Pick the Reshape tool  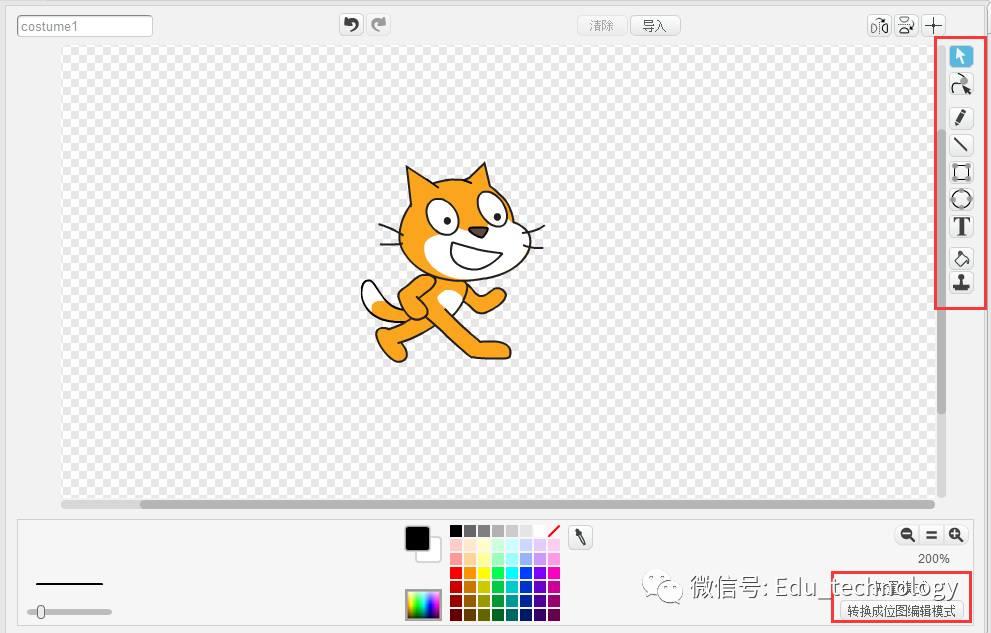click(x=961, y=84)
